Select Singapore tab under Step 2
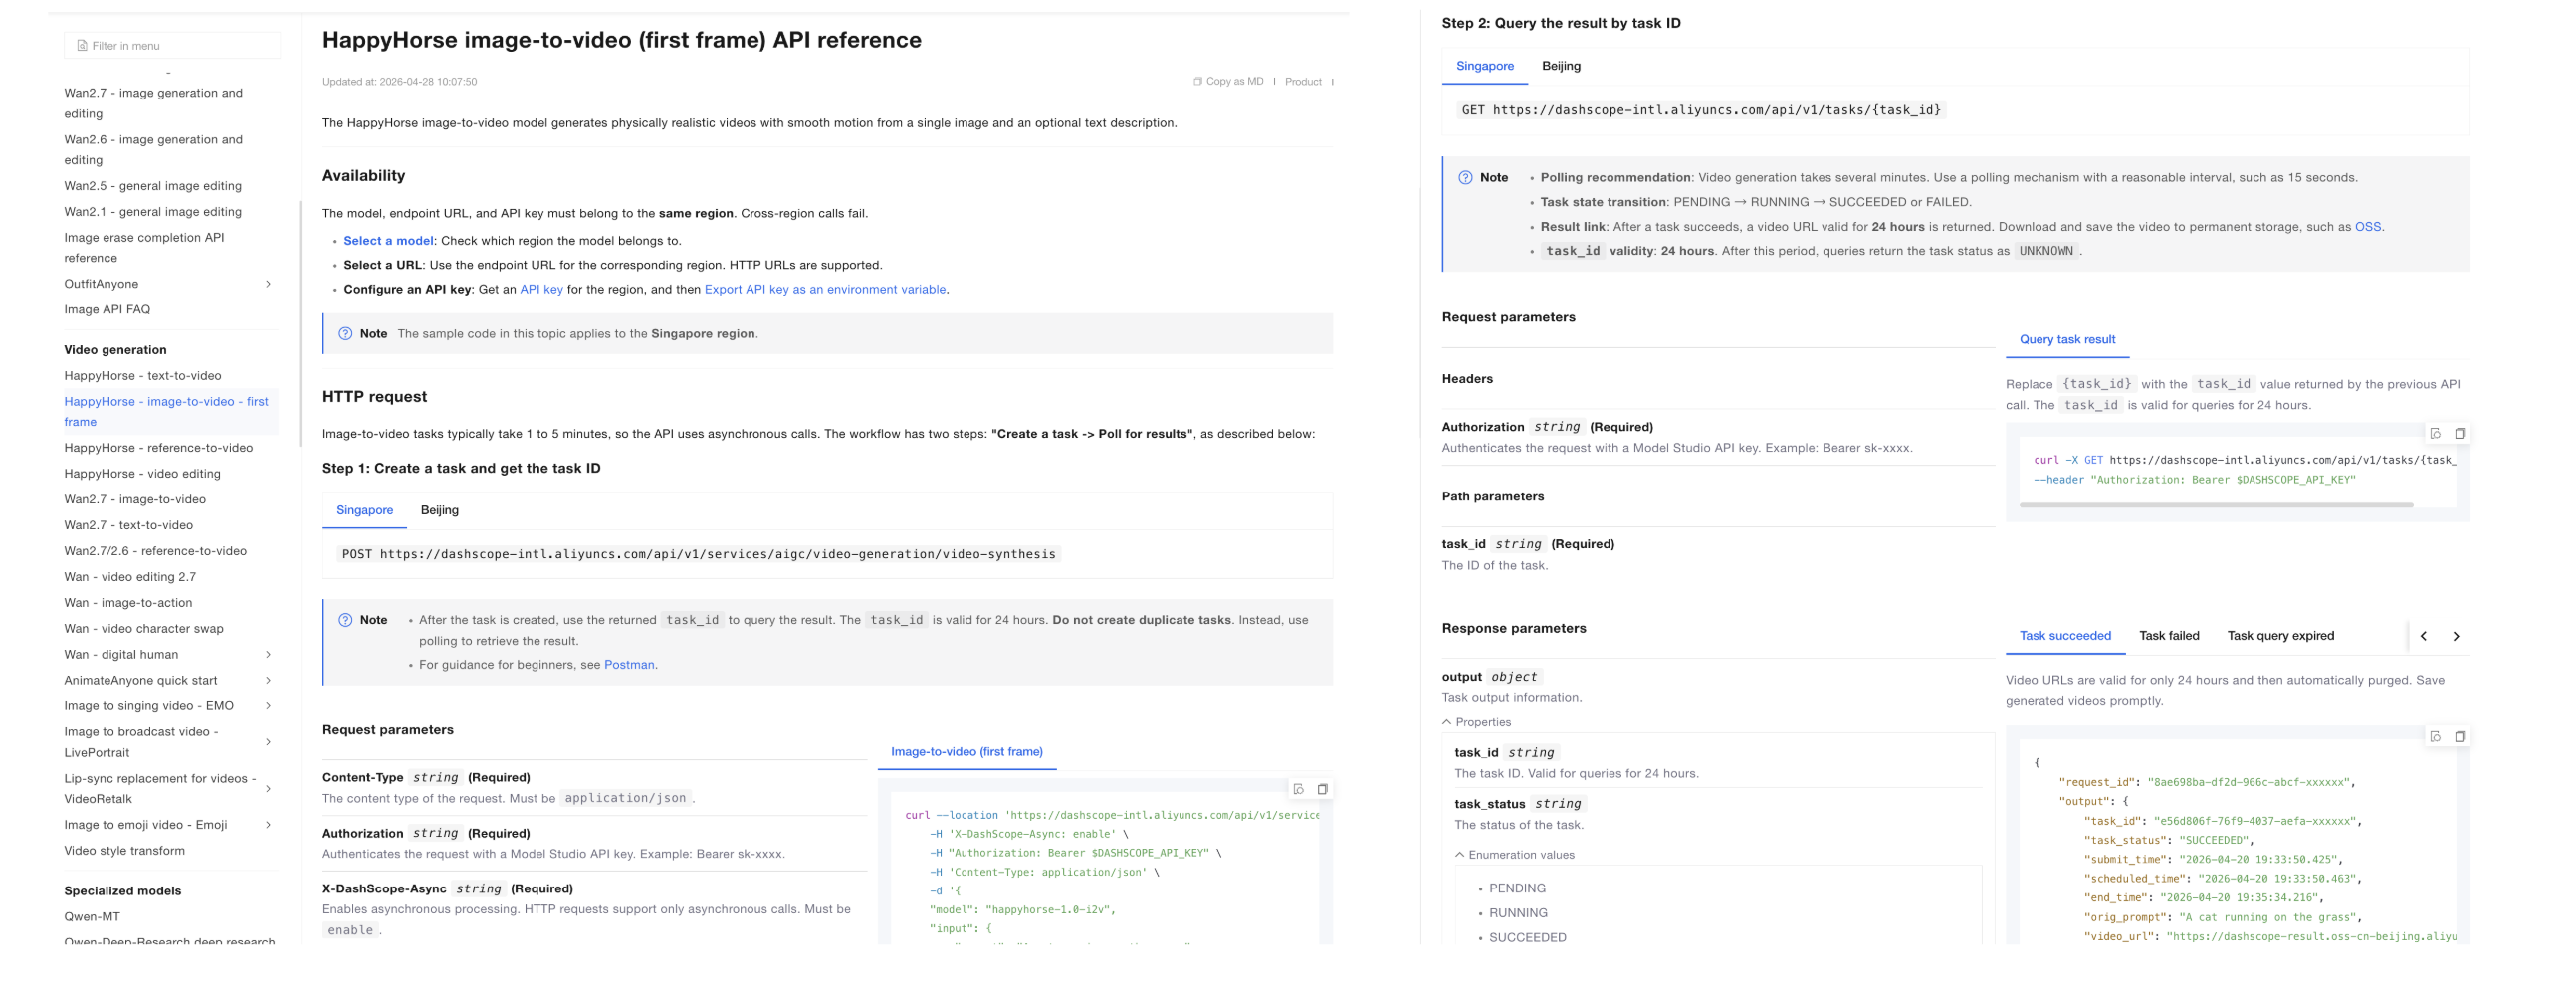 [1485, 66]
